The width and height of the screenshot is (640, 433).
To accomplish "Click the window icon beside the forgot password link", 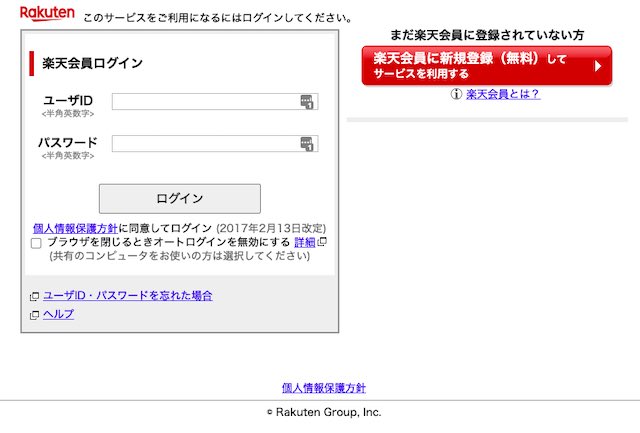I will click(35, 296).
